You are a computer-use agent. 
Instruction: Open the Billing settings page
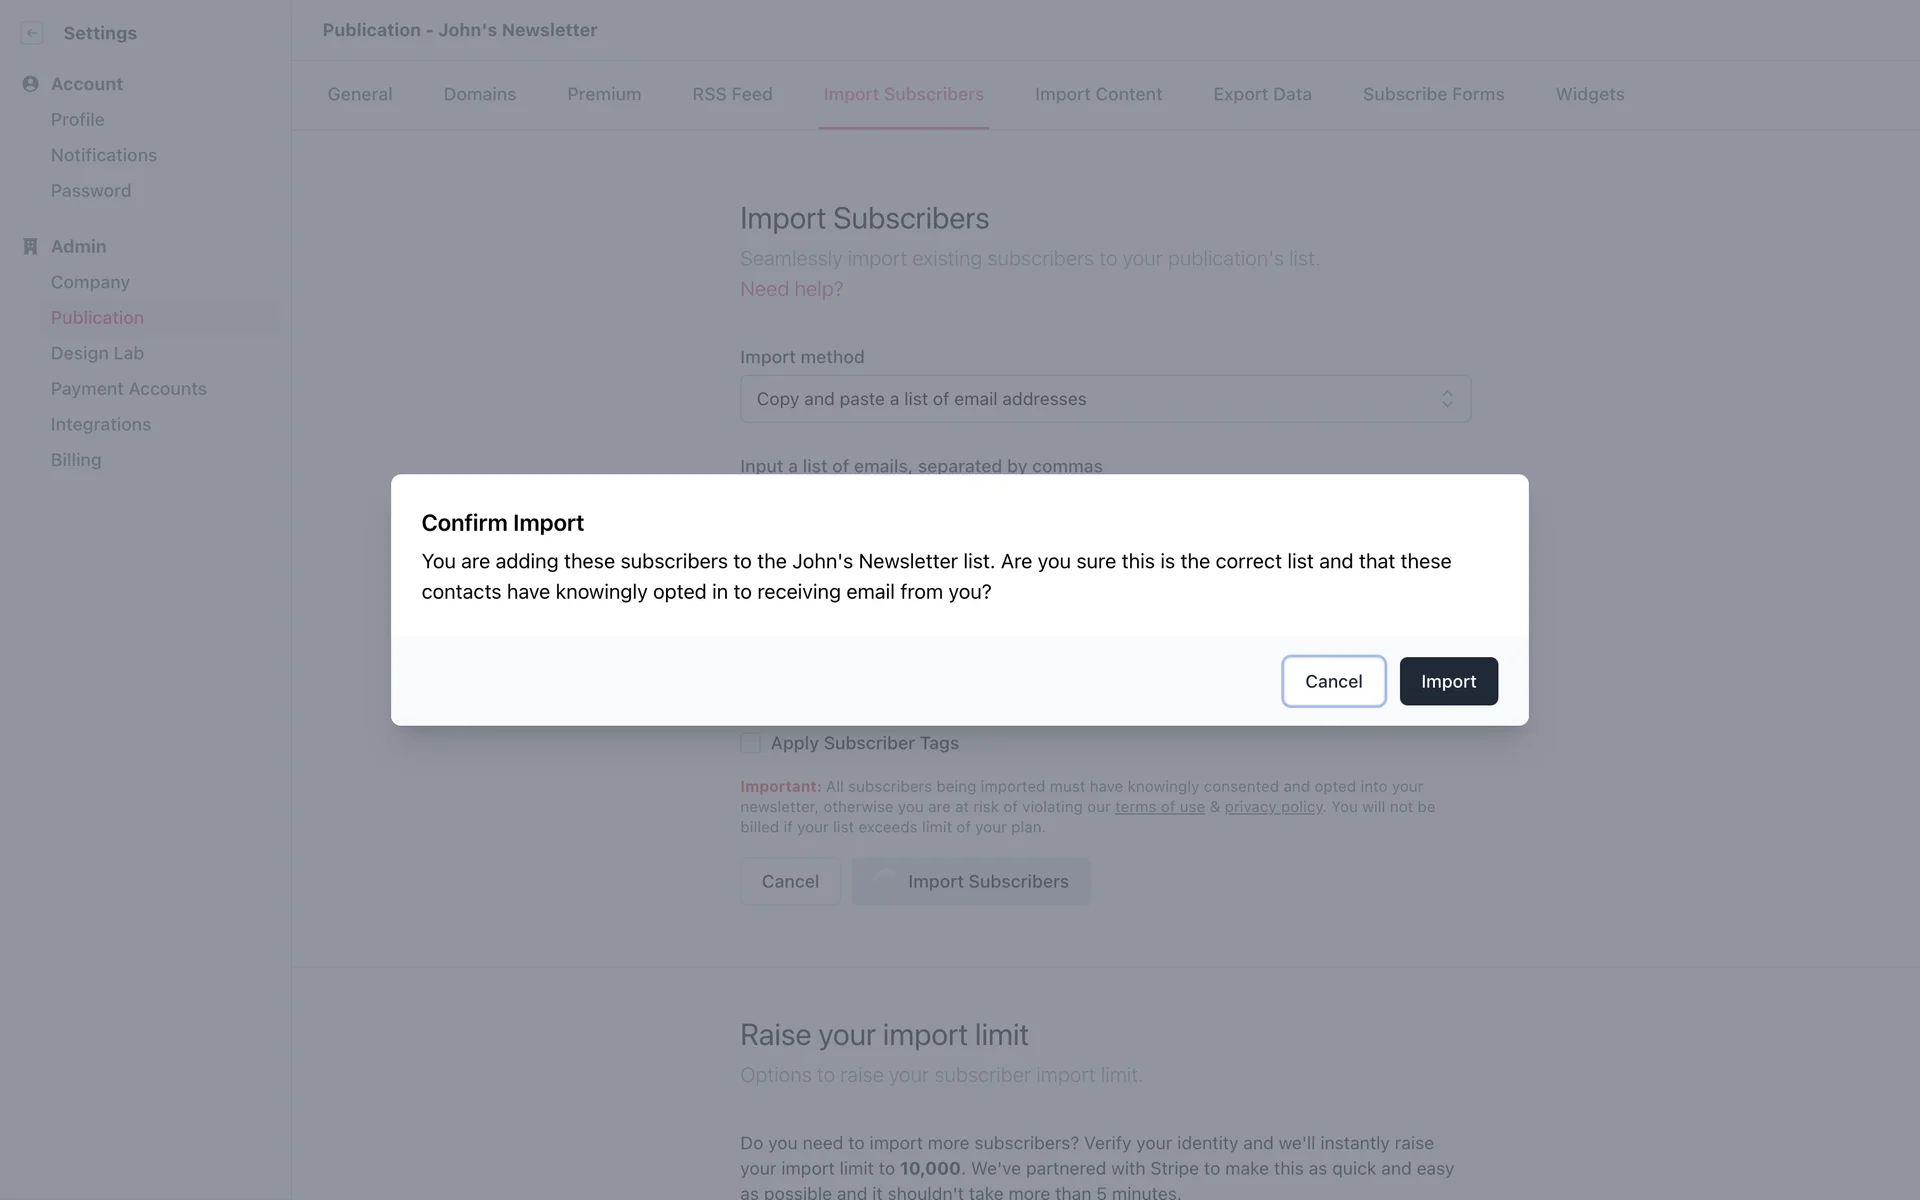point(76,460)
